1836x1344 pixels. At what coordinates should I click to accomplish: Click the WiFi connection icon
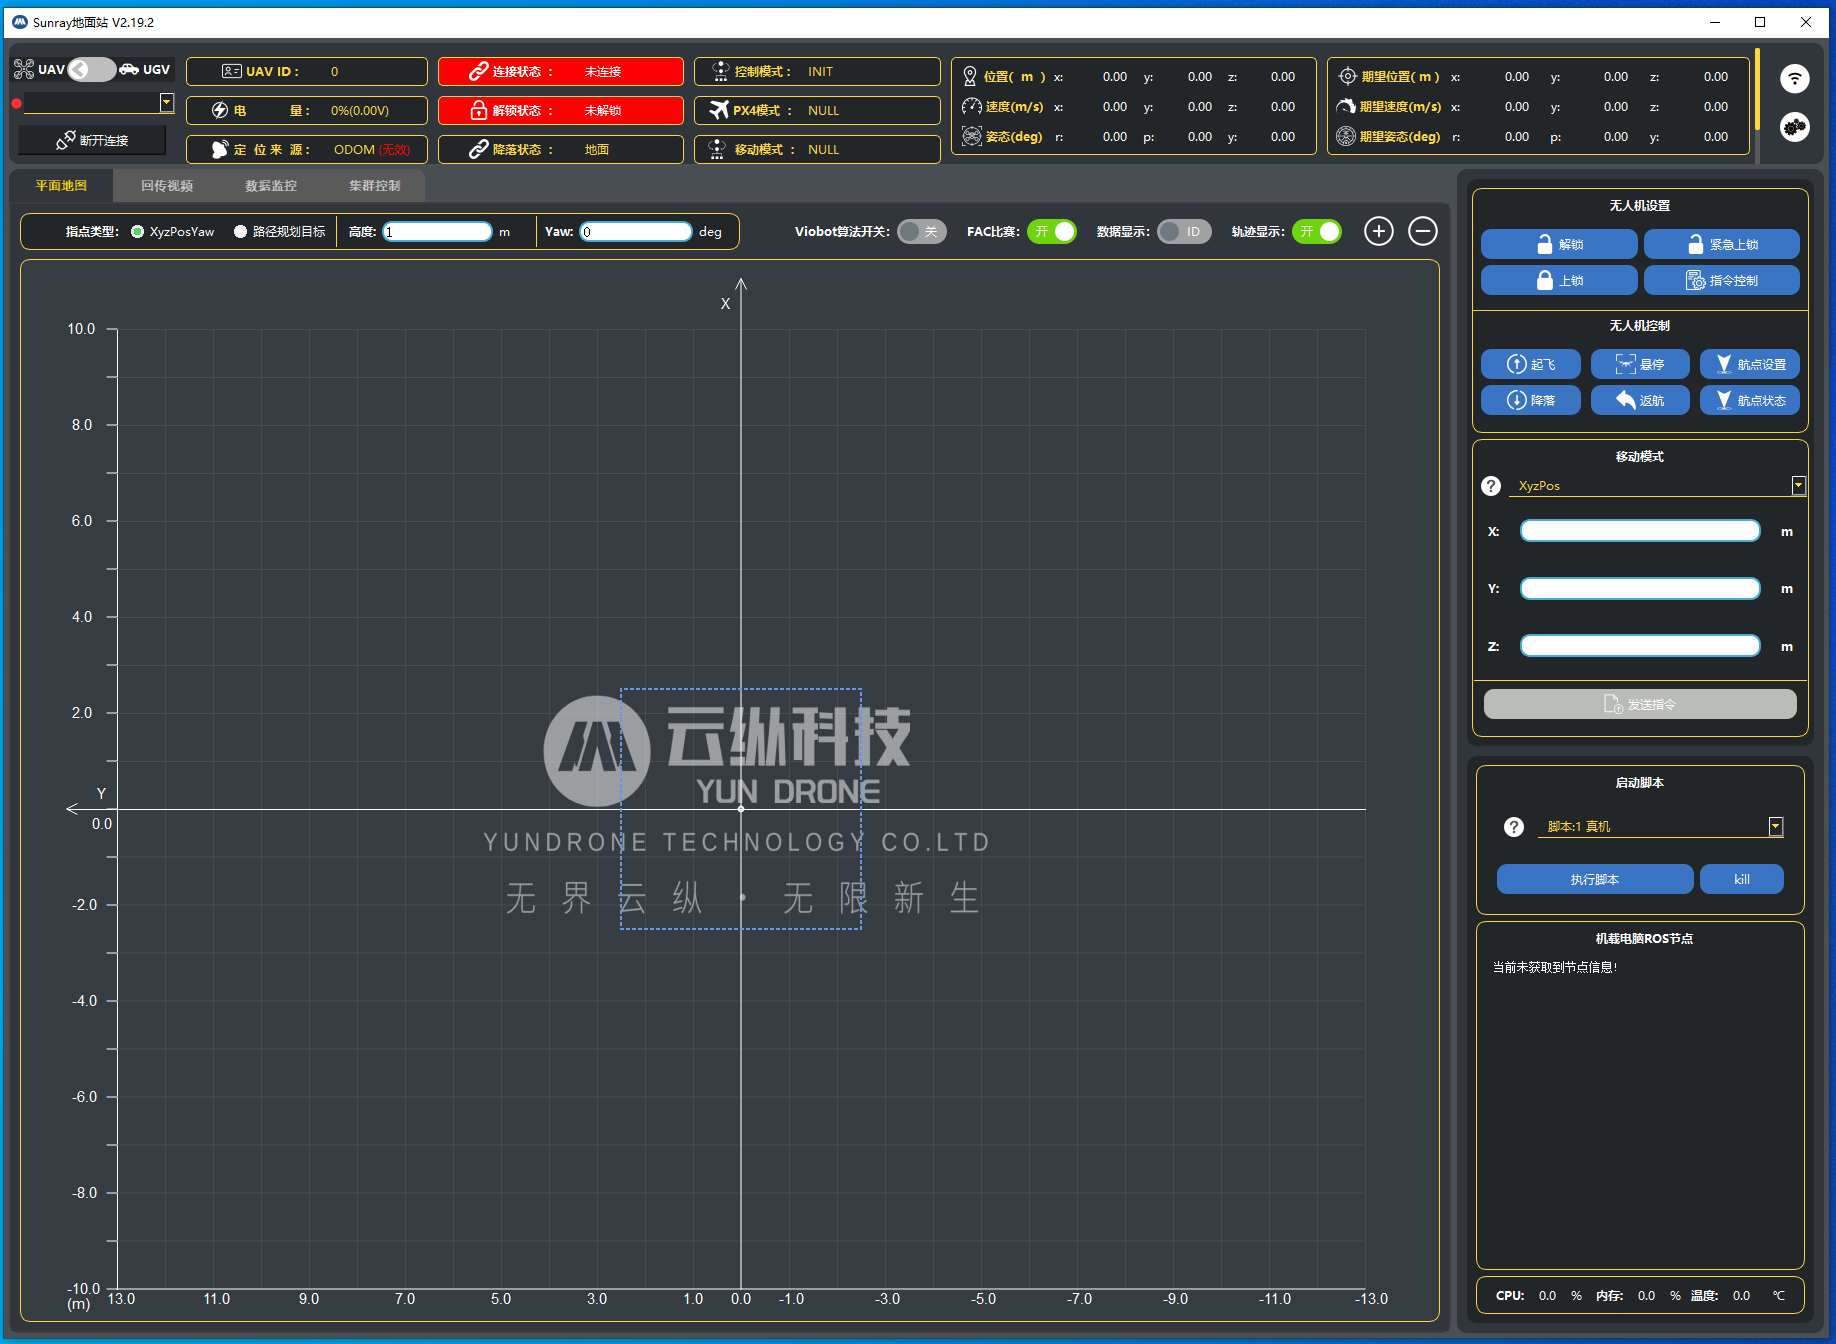point(1795,78)
